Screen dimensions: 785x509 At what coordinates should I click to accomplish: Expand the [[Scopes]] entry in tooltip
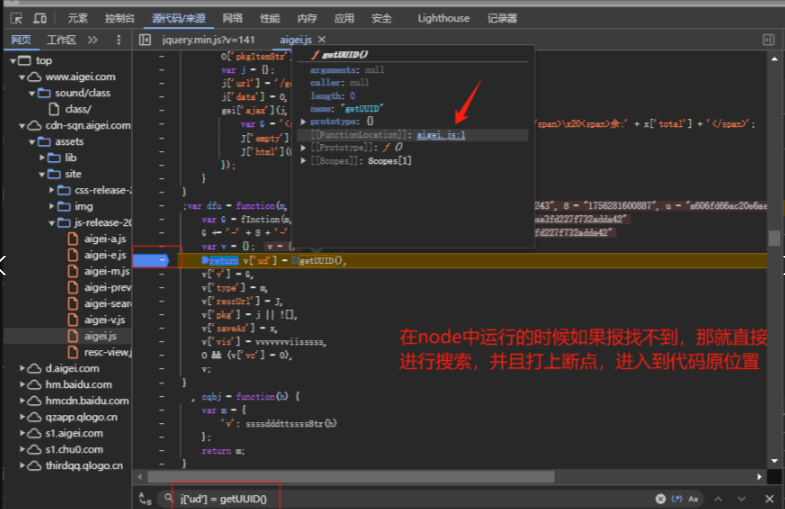click(303, 161)
